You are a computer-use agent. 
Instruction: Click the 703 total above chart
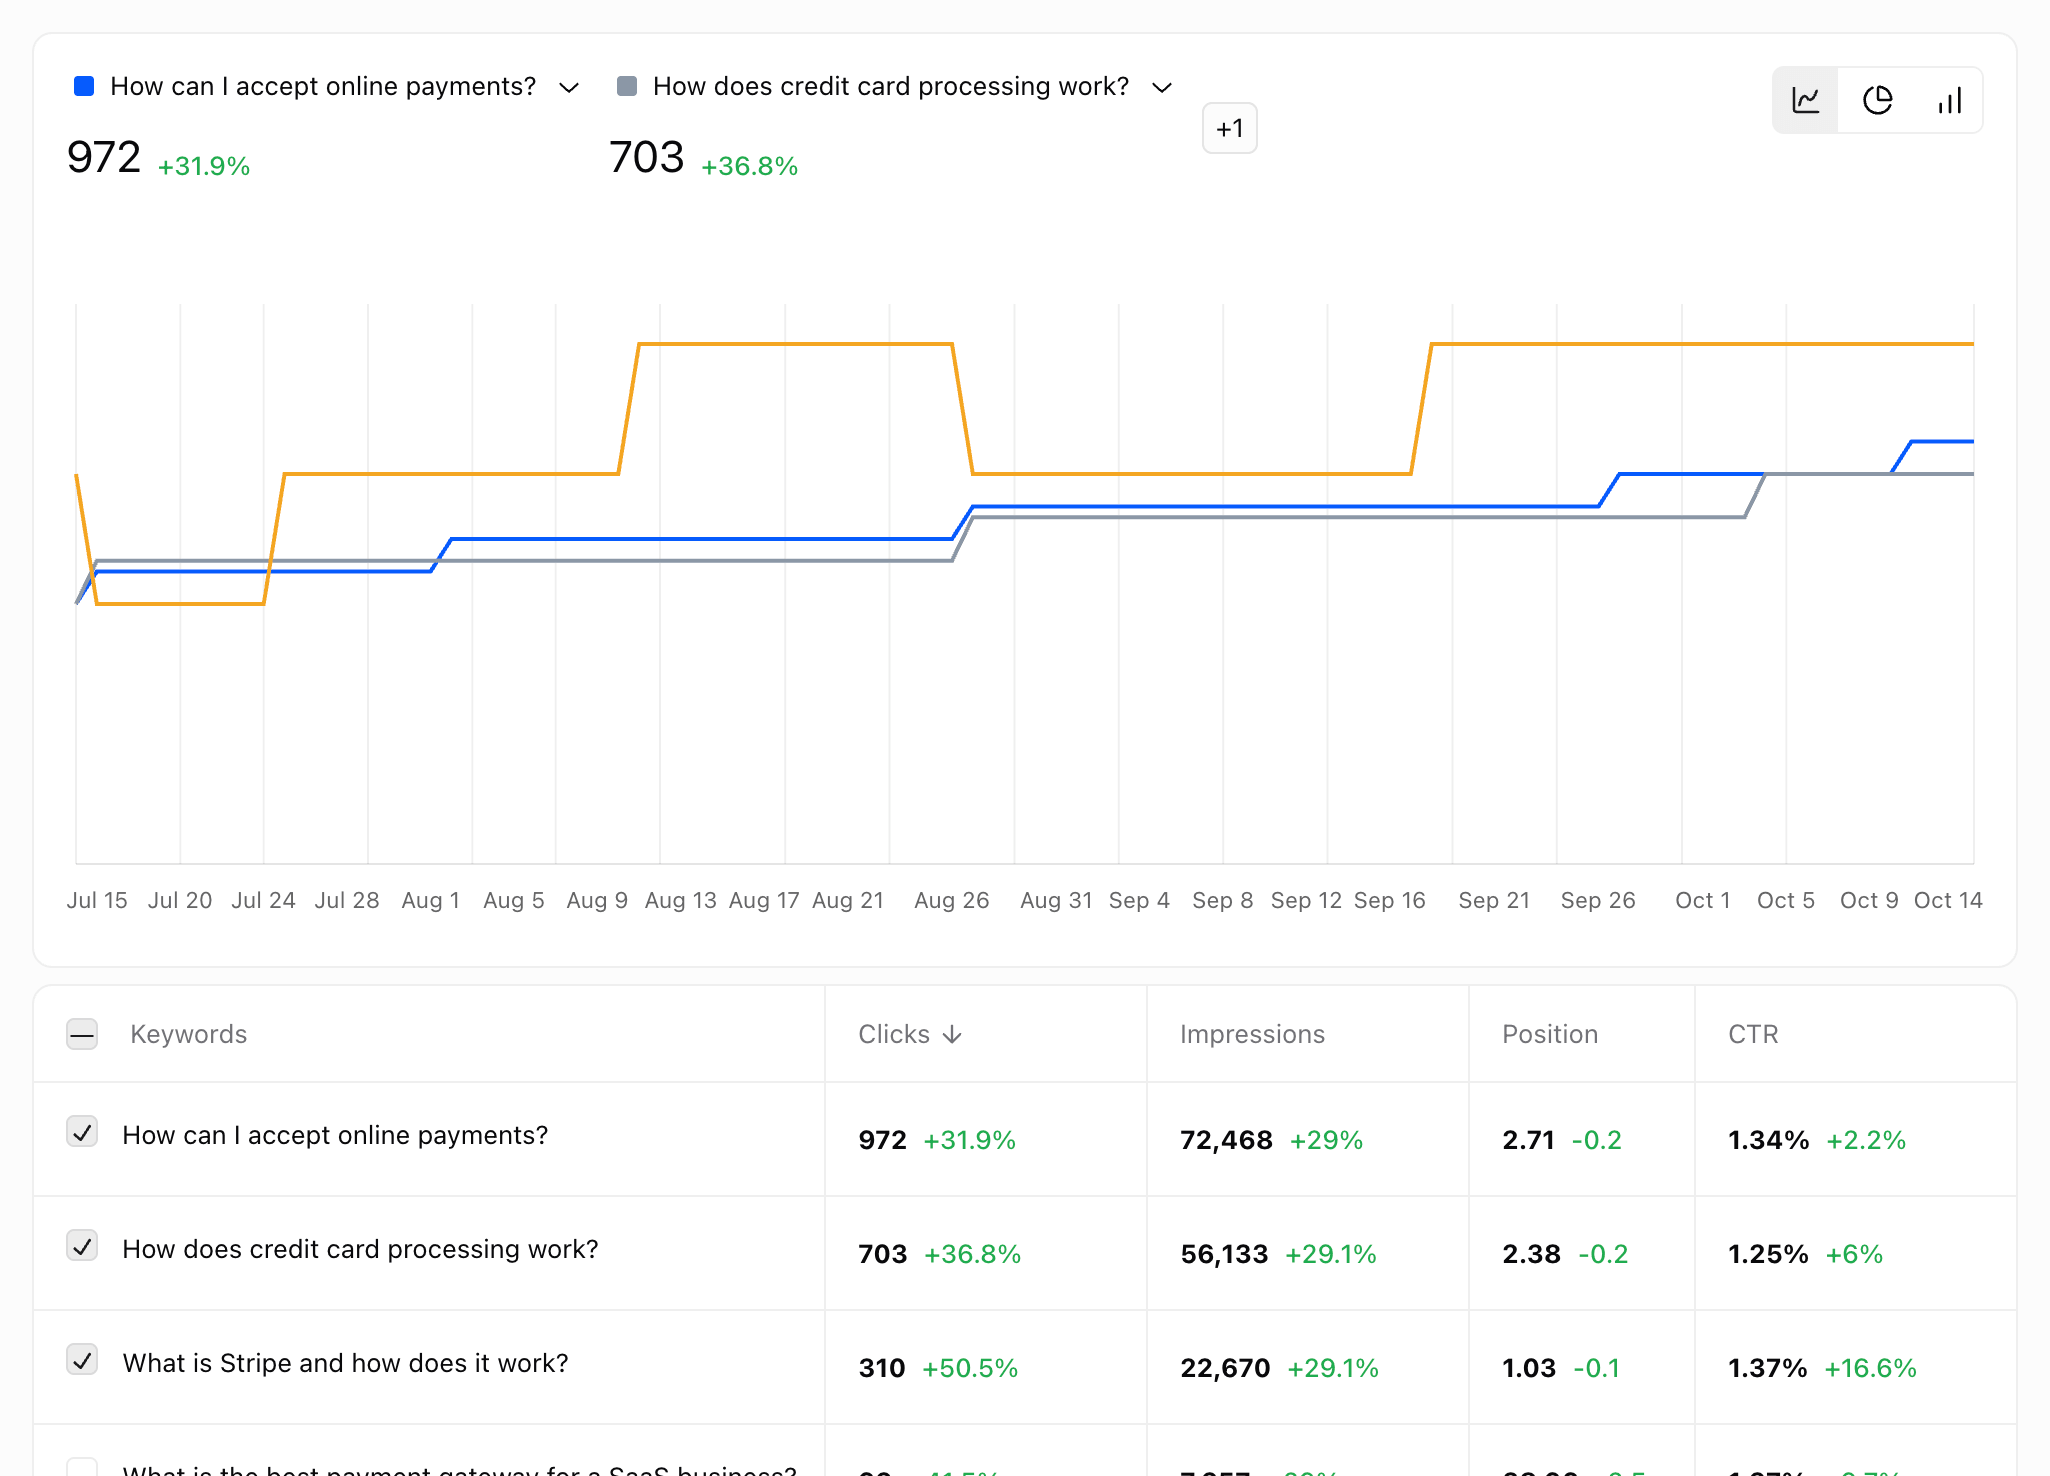tap(647, 157)
